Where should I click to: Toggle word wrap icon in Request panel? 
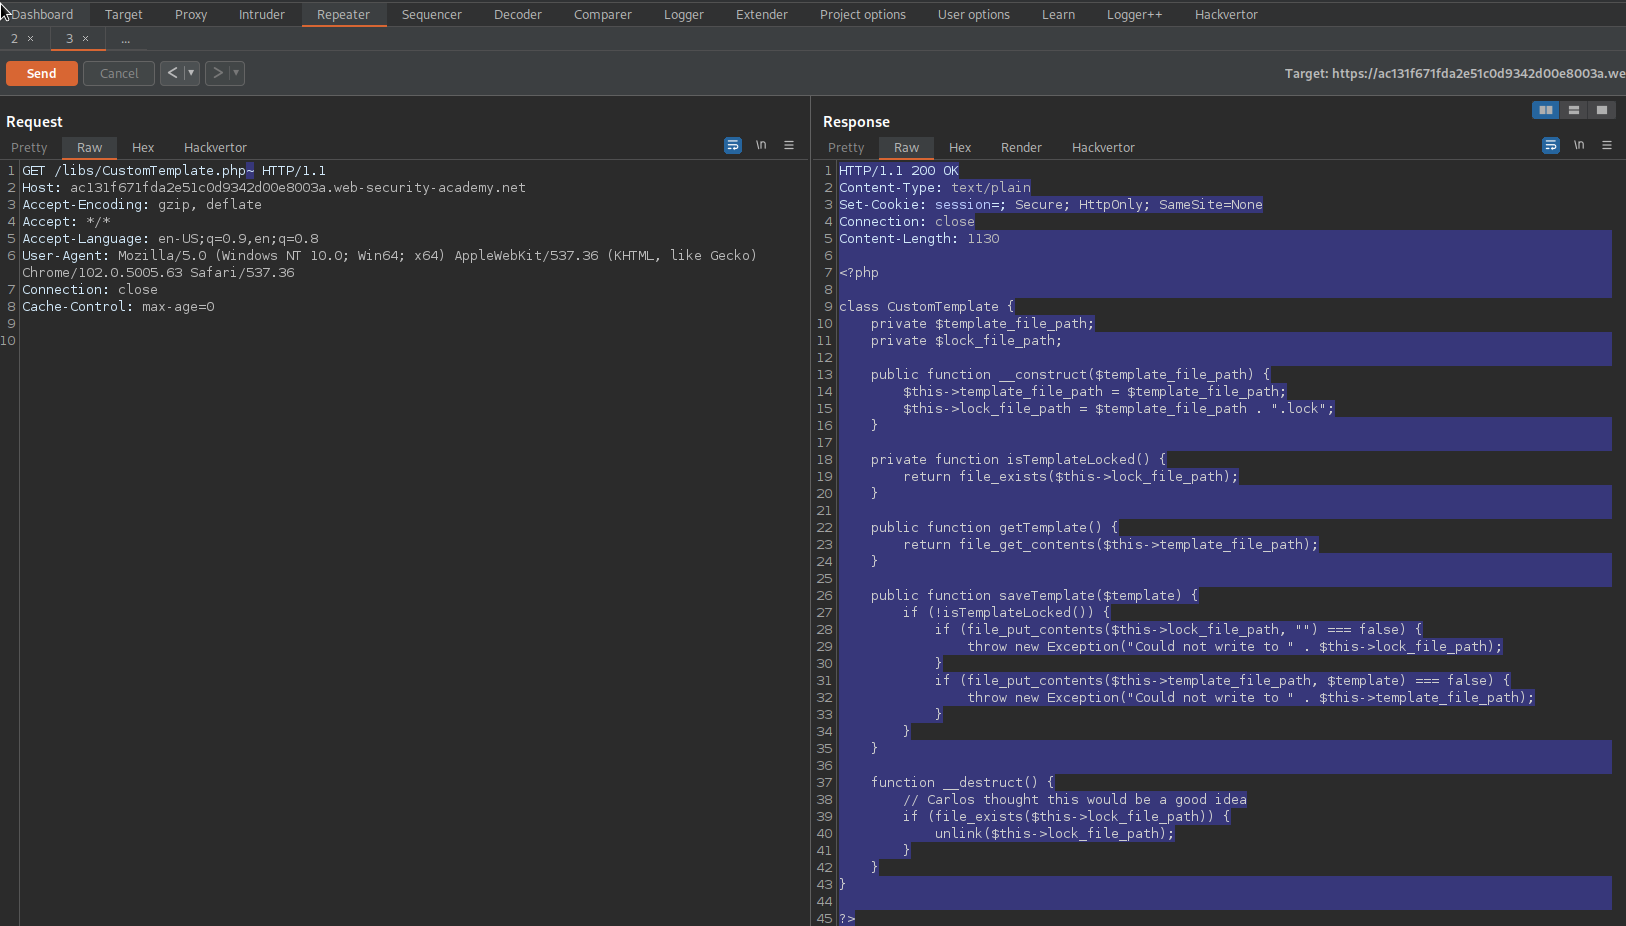coord(733,146)
